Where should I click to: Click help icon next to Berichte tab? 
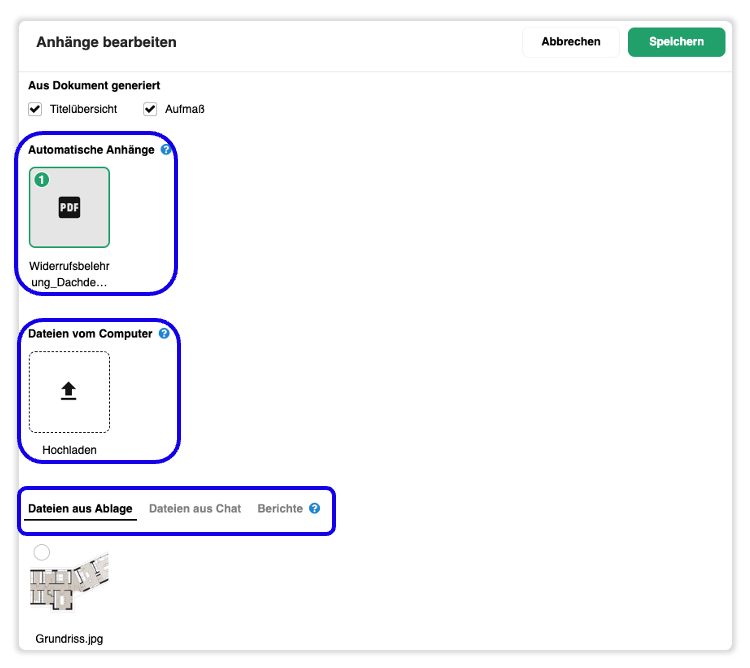coord(314,508)
